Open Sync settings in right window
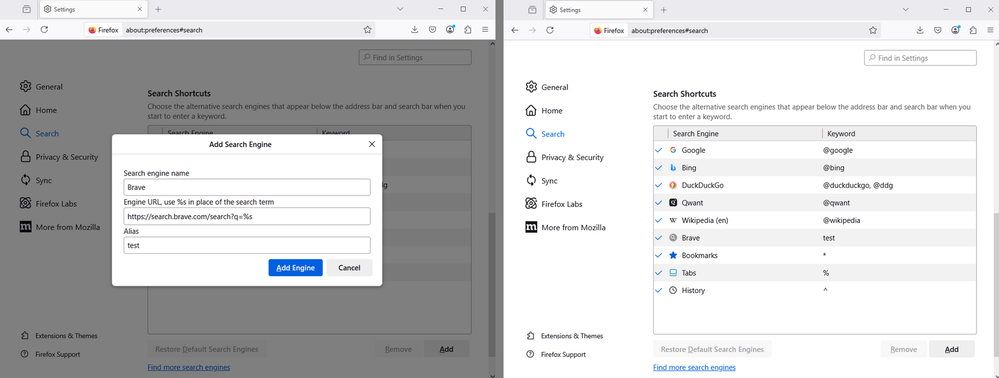Image resolution: width=999 pixels, height=378 pixels. coord(542,181)
